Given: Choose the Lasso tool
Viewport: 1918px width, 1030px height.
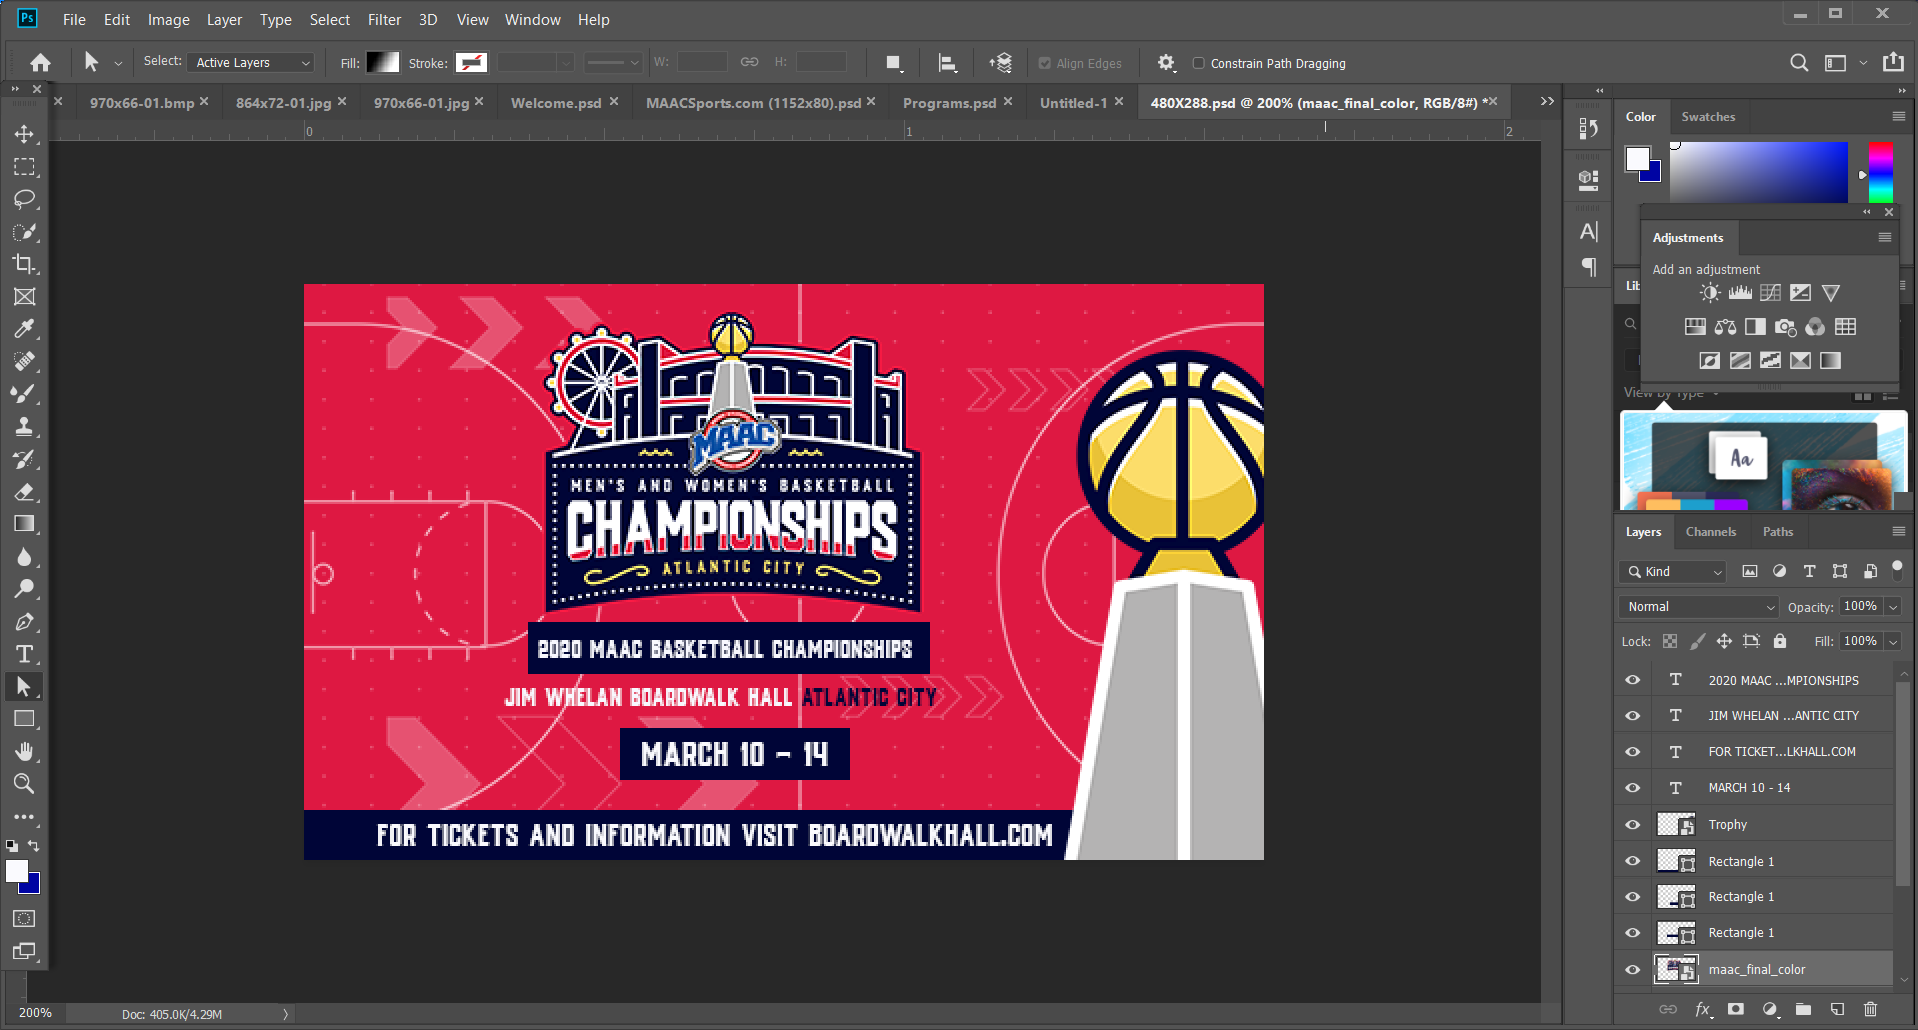Looking at the screenshot, I should 24,199.
